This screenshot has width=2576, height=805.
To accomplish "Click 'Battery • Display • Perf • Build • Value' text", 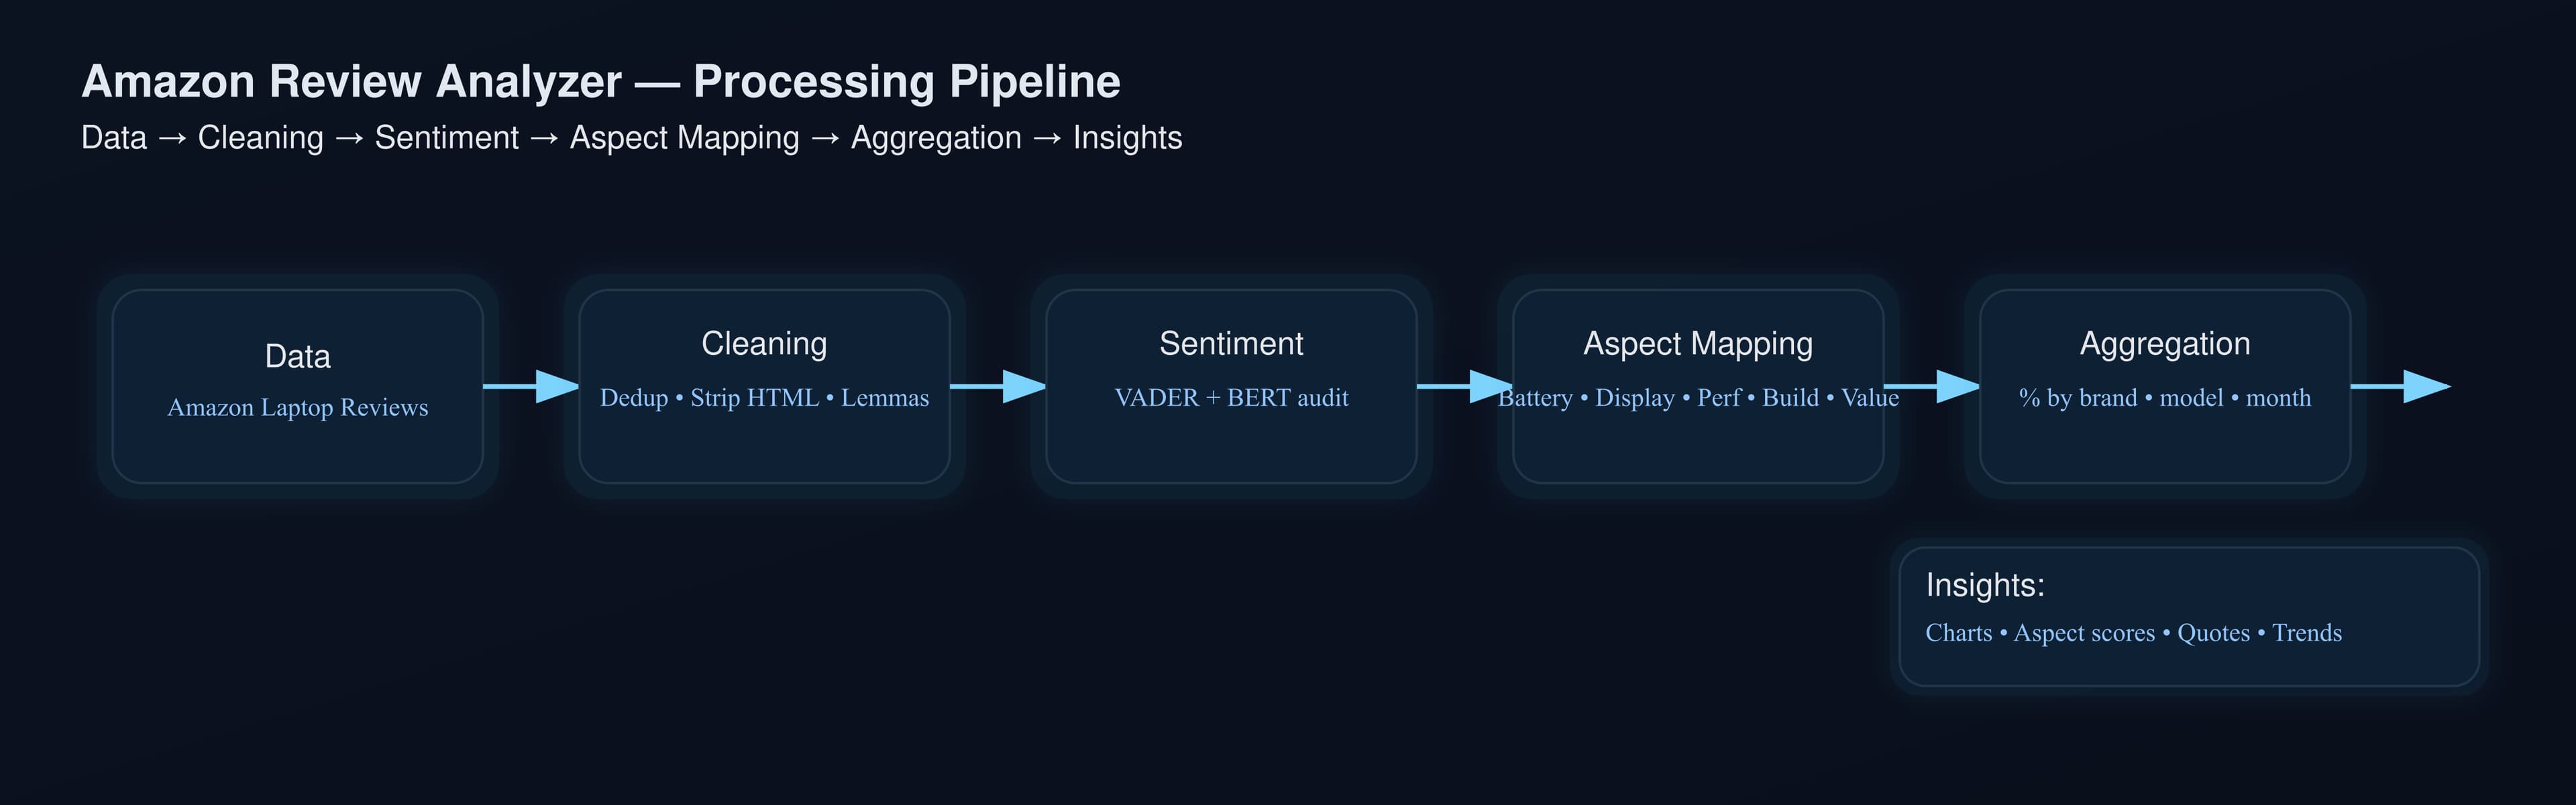I will click(1698, 398).
